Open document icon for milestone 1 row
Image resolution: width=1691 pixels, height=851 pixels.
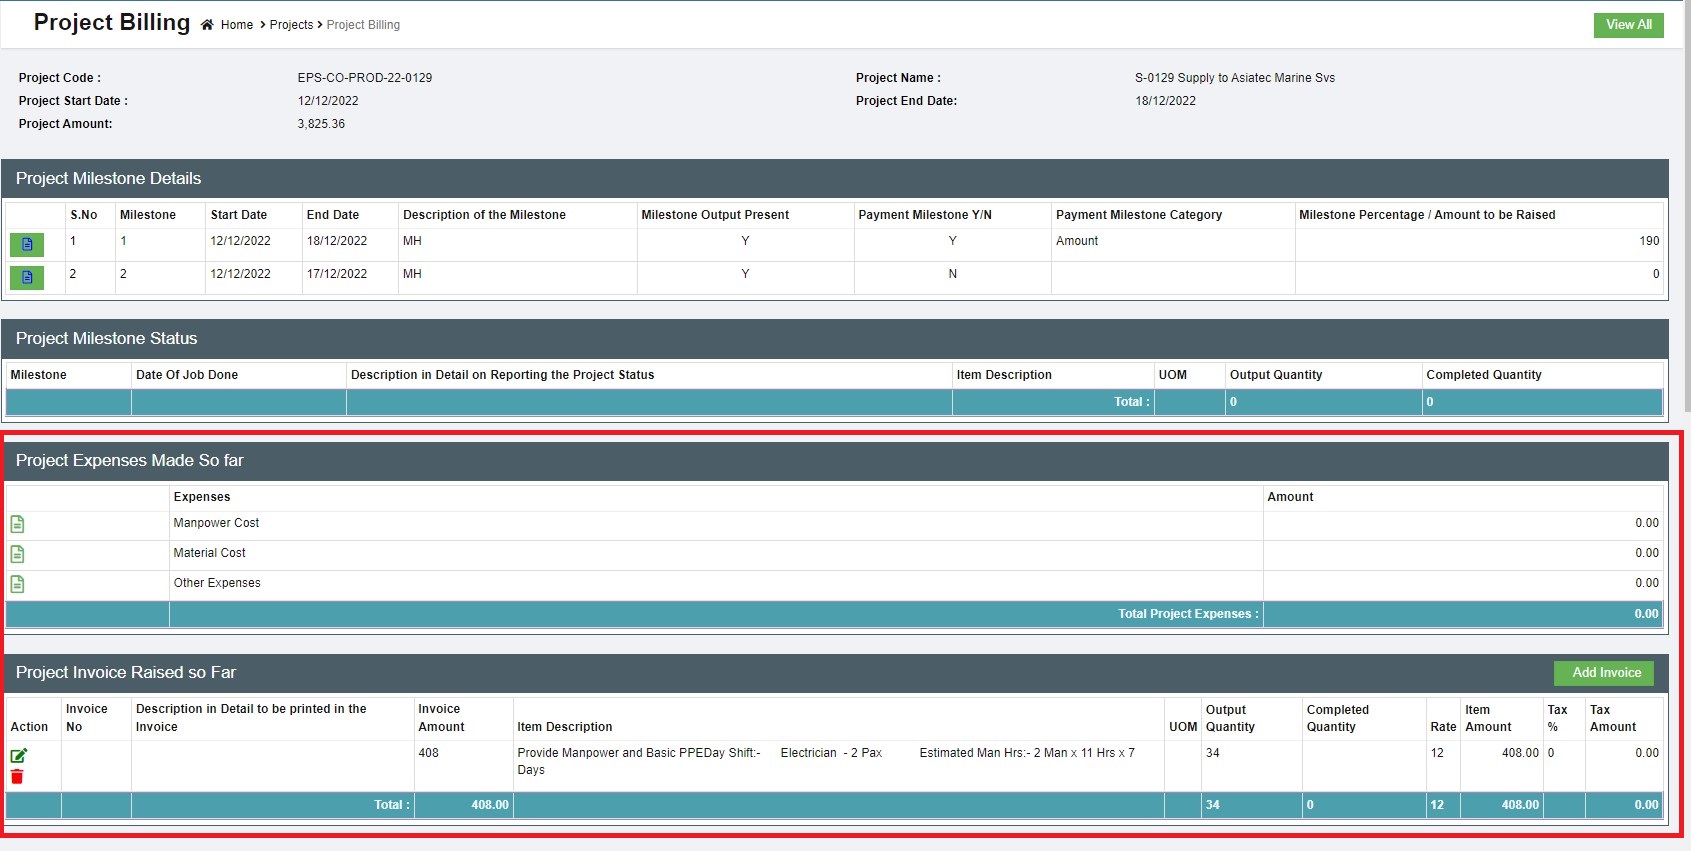(x=27, y=244)
